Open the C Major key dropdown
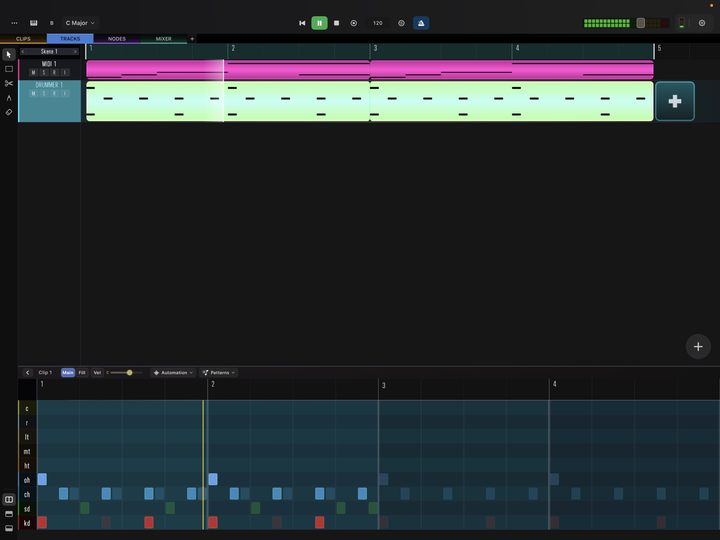Screen dimensions: 720x540 pos(80,23)
